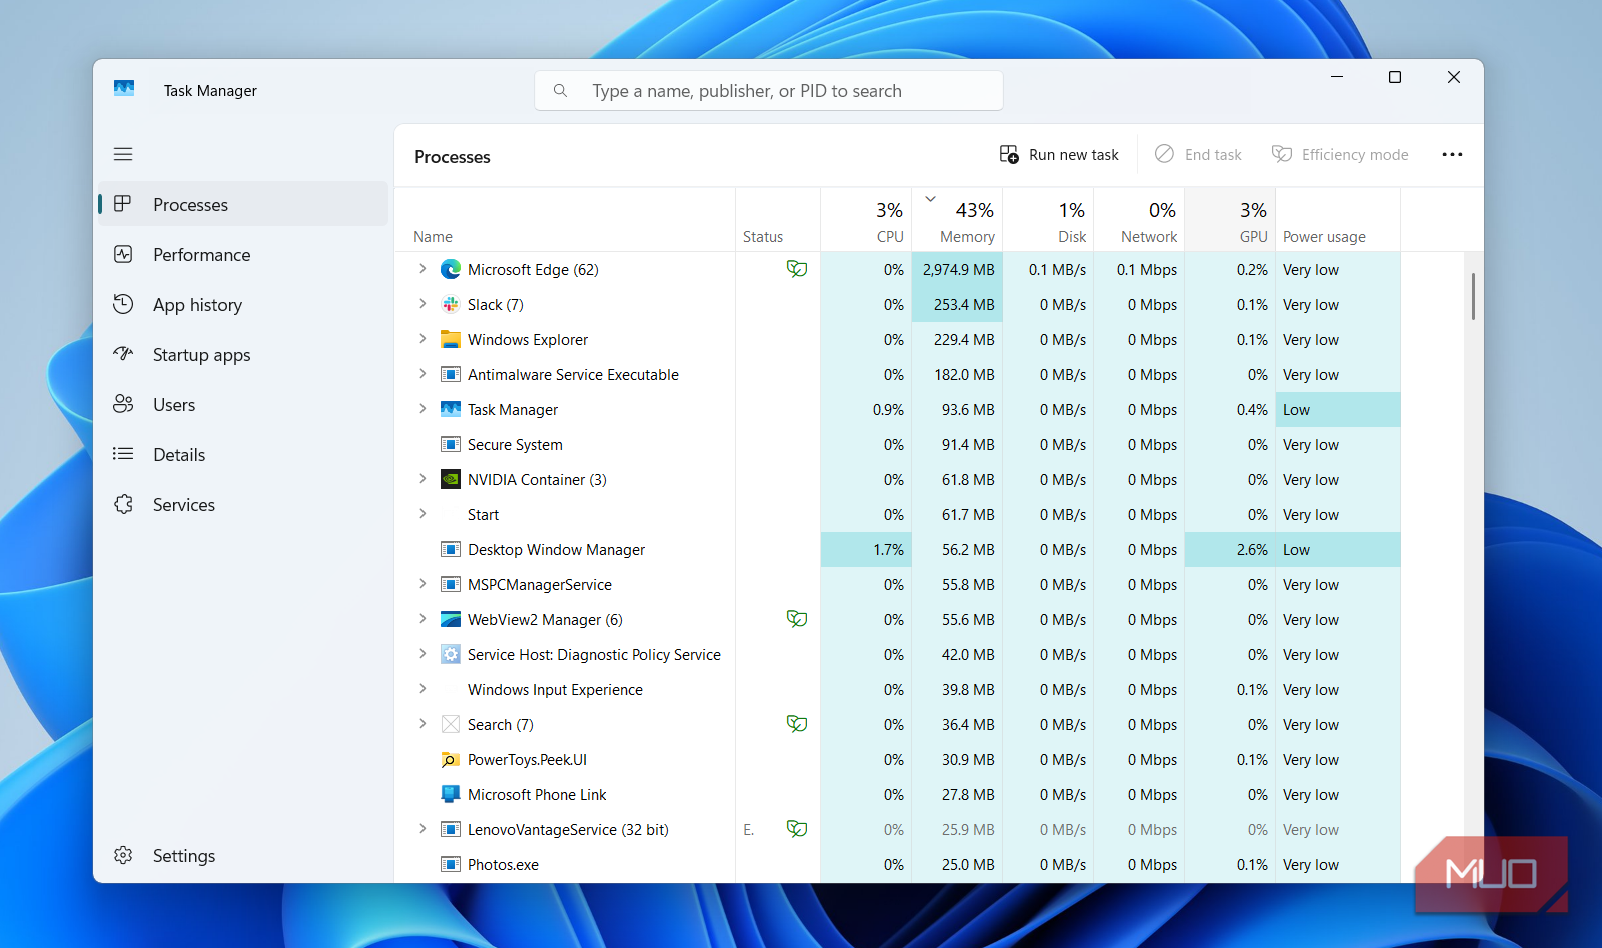Expand the WebView2 Manager process group
Viewport: 1602px width, 948px height.
tap(423, 619)
